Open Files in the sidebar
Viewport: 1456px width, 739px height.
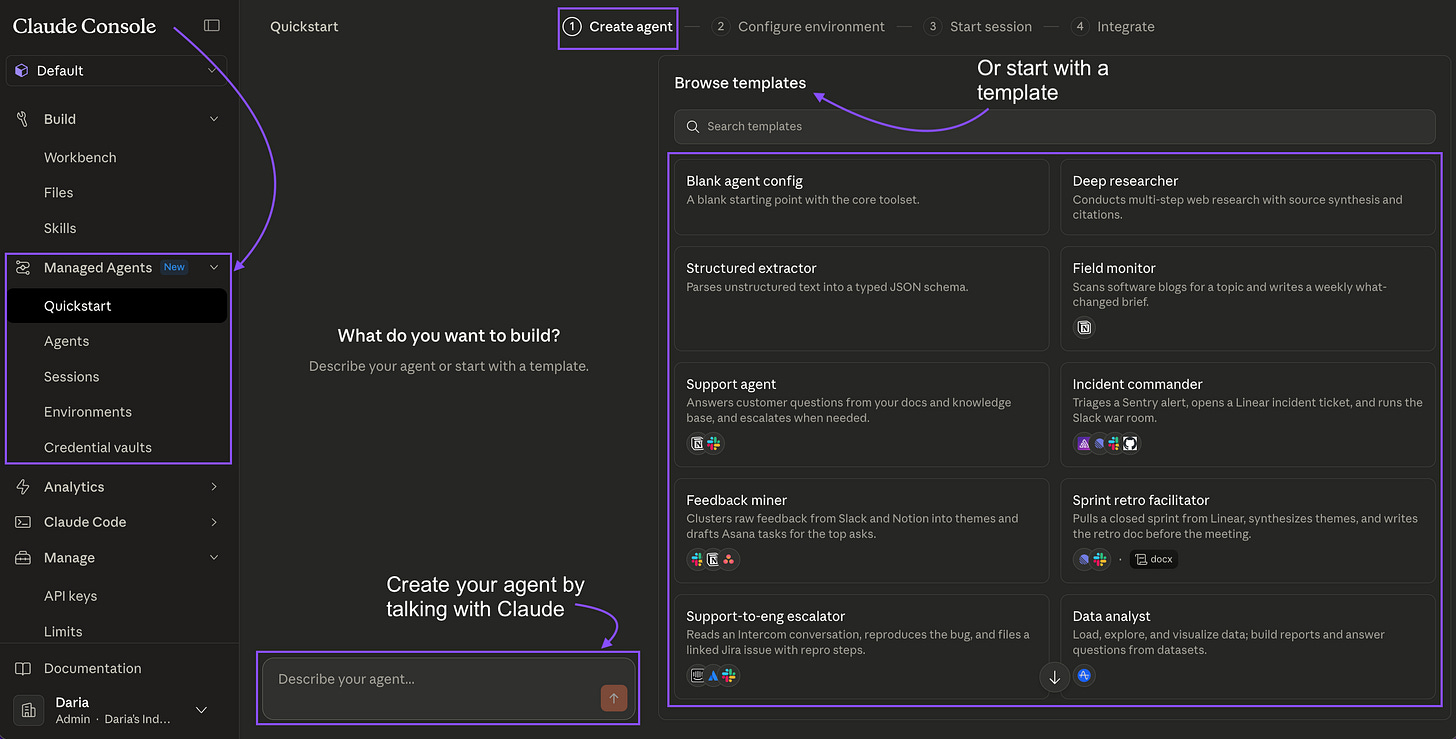(x=58, y=193)
